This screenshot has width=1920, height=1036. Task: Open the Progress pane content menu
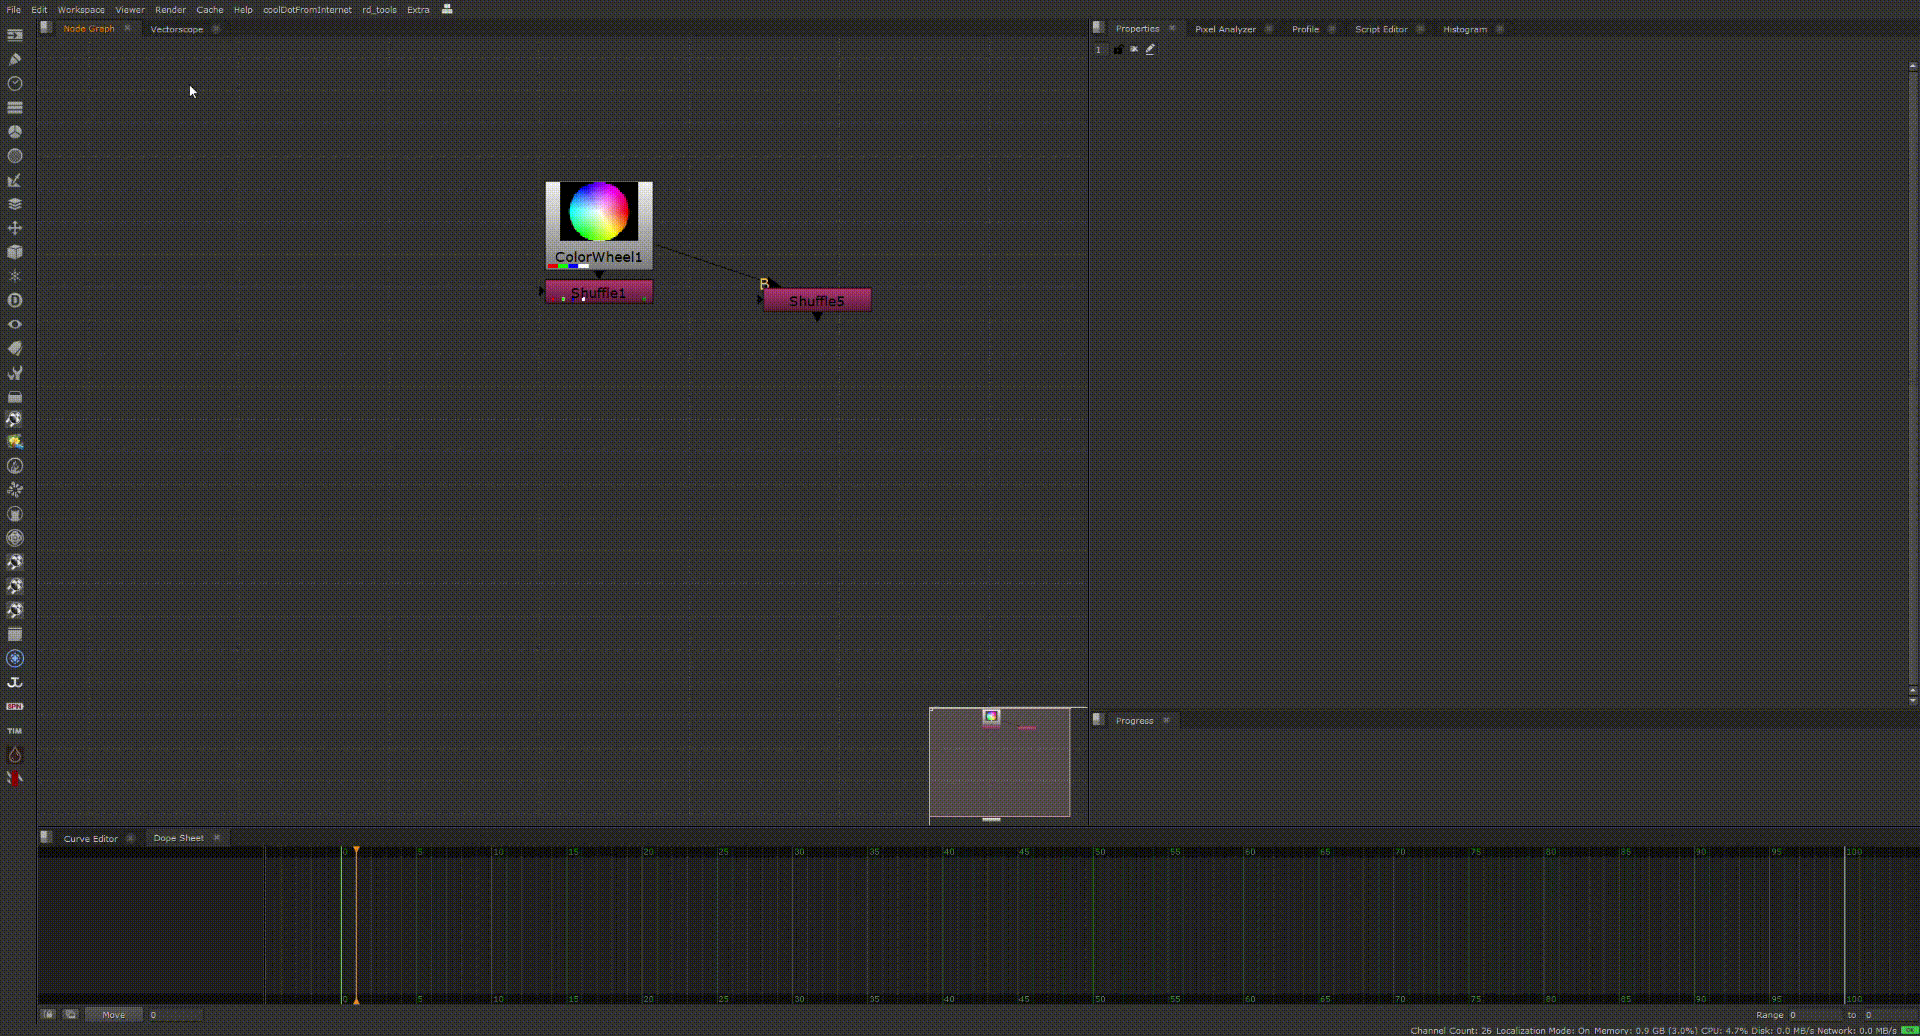click(1098, 720)
